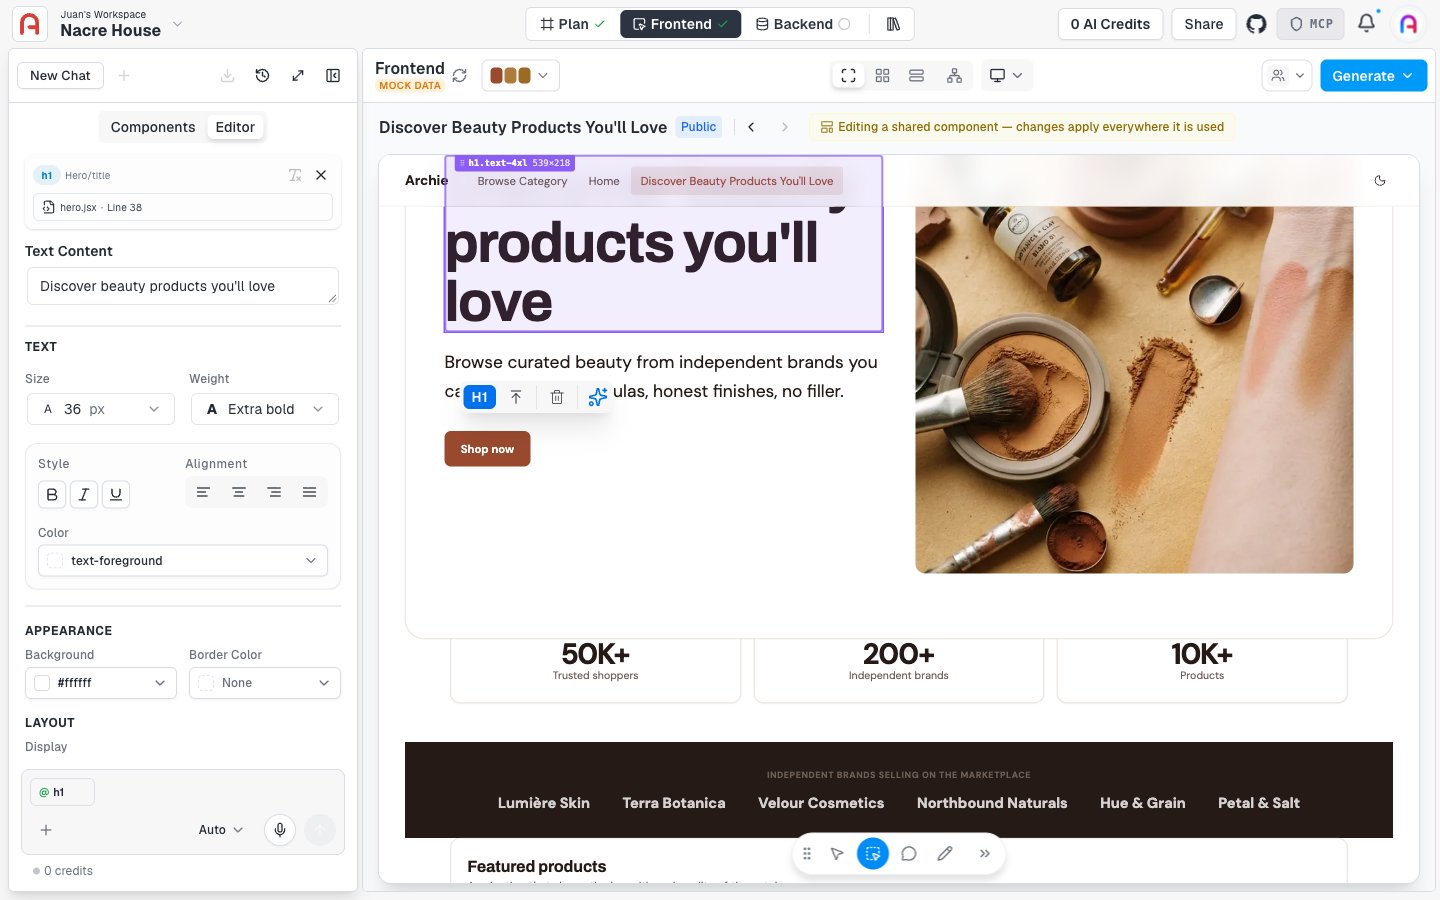The height and width of the screenshot is (900, 1440).
Task: Collapse the sidebar panel icon
Action: [333, 76]
